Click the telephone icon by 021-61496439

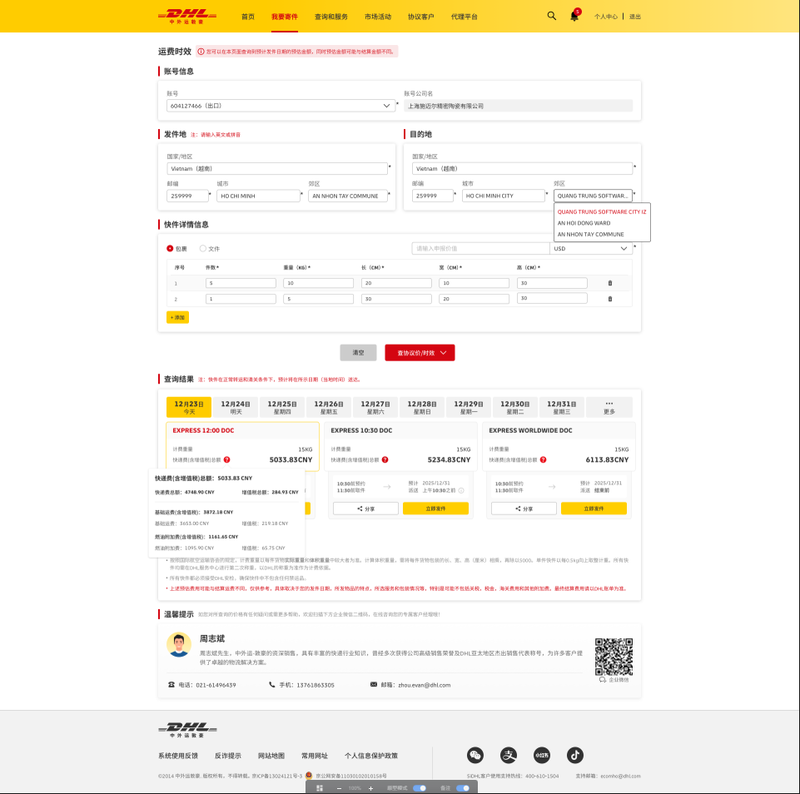[x=171, y=684]
